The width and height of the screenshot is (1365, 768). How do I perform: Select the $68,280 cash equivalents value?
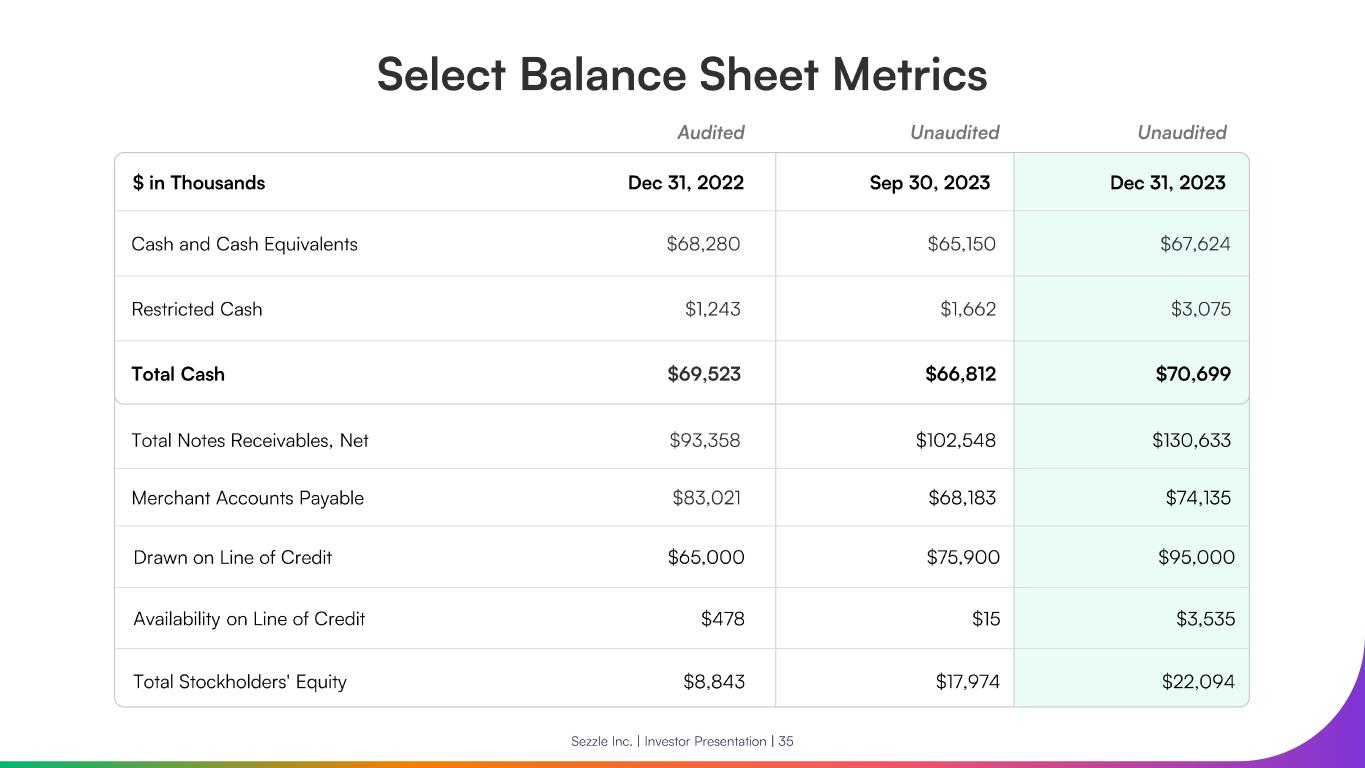click(x=703, y=244)
